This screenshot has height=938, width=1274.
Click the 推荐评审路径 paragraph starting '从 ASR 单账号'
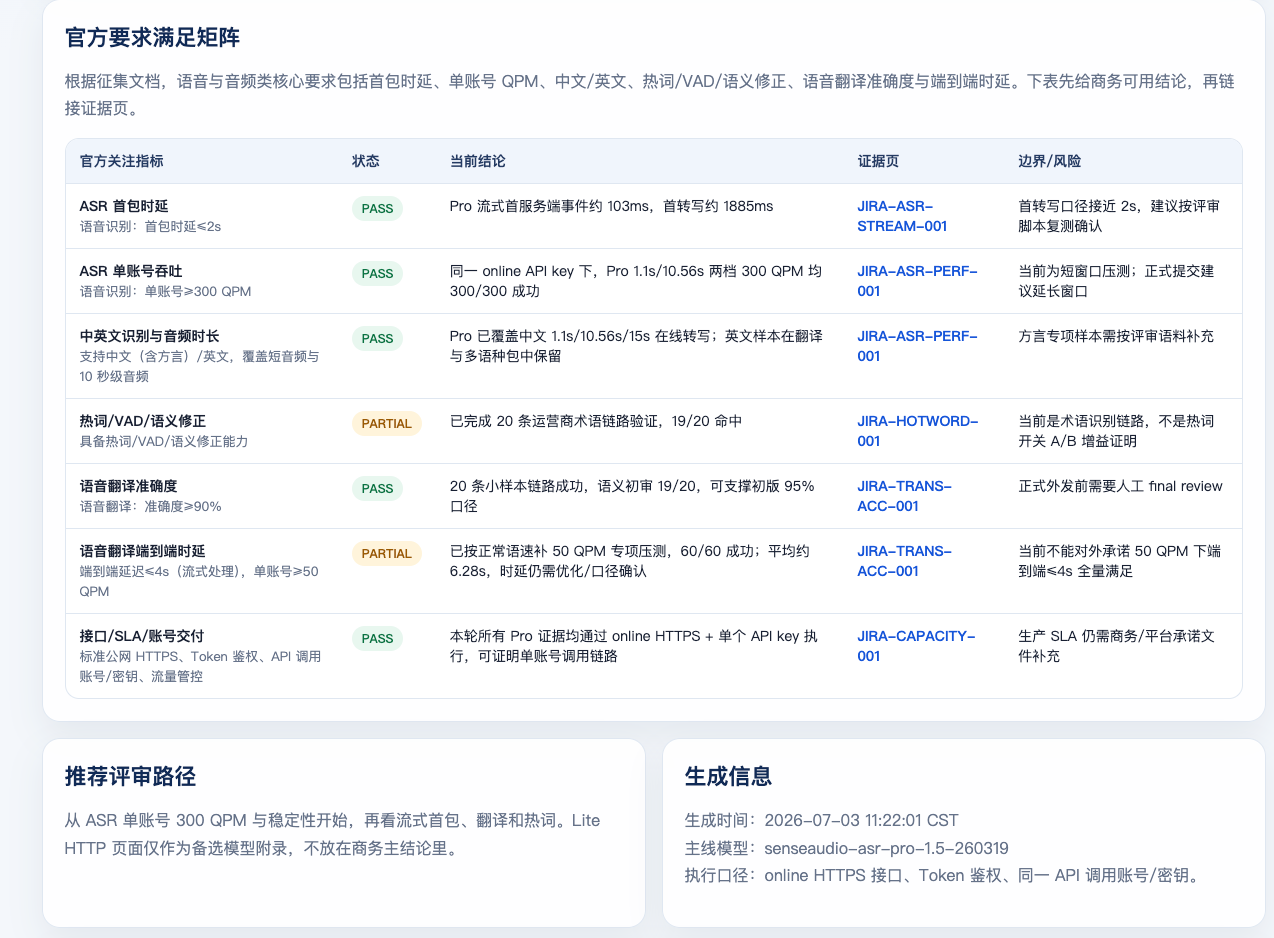coord(332,834)
